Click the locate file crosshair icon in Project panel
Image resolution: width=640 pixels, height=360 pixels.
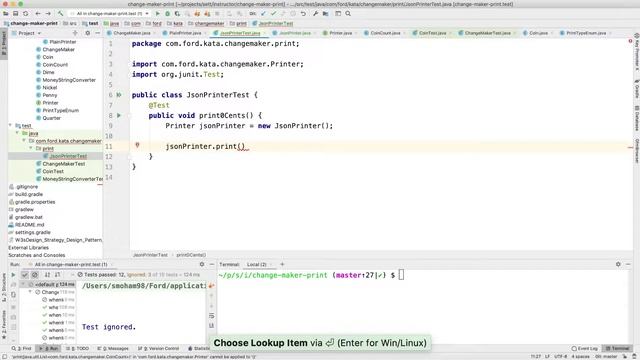[75, 33]
